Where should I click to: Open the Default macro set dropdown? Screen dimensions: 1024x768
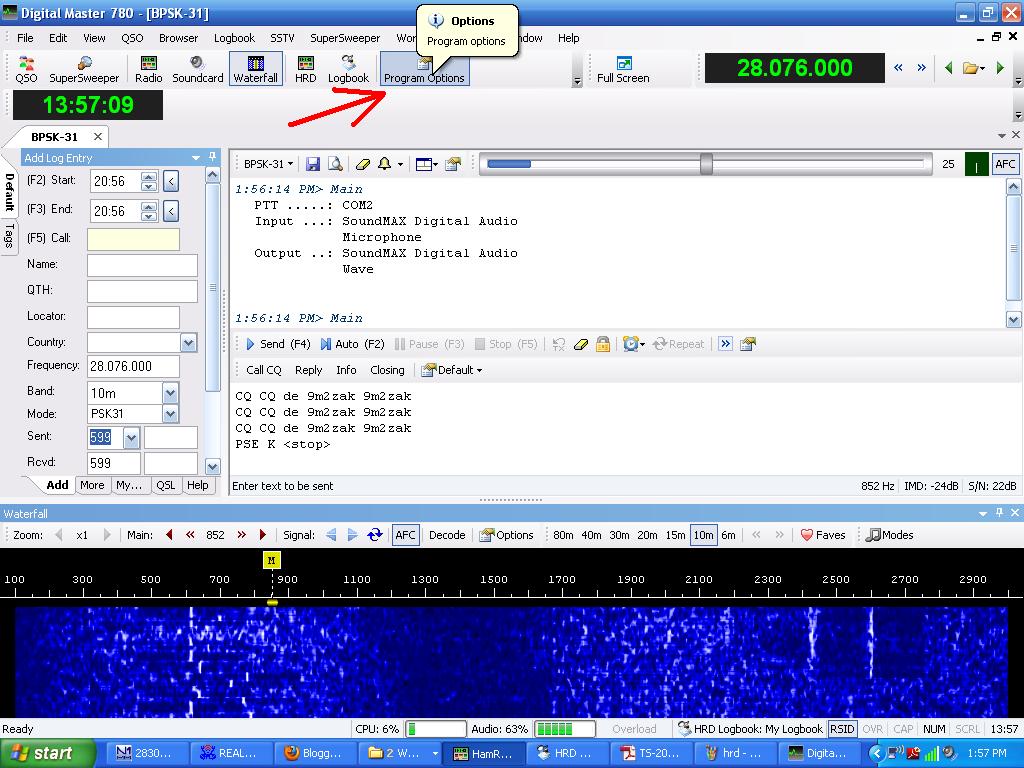point(452,369)
